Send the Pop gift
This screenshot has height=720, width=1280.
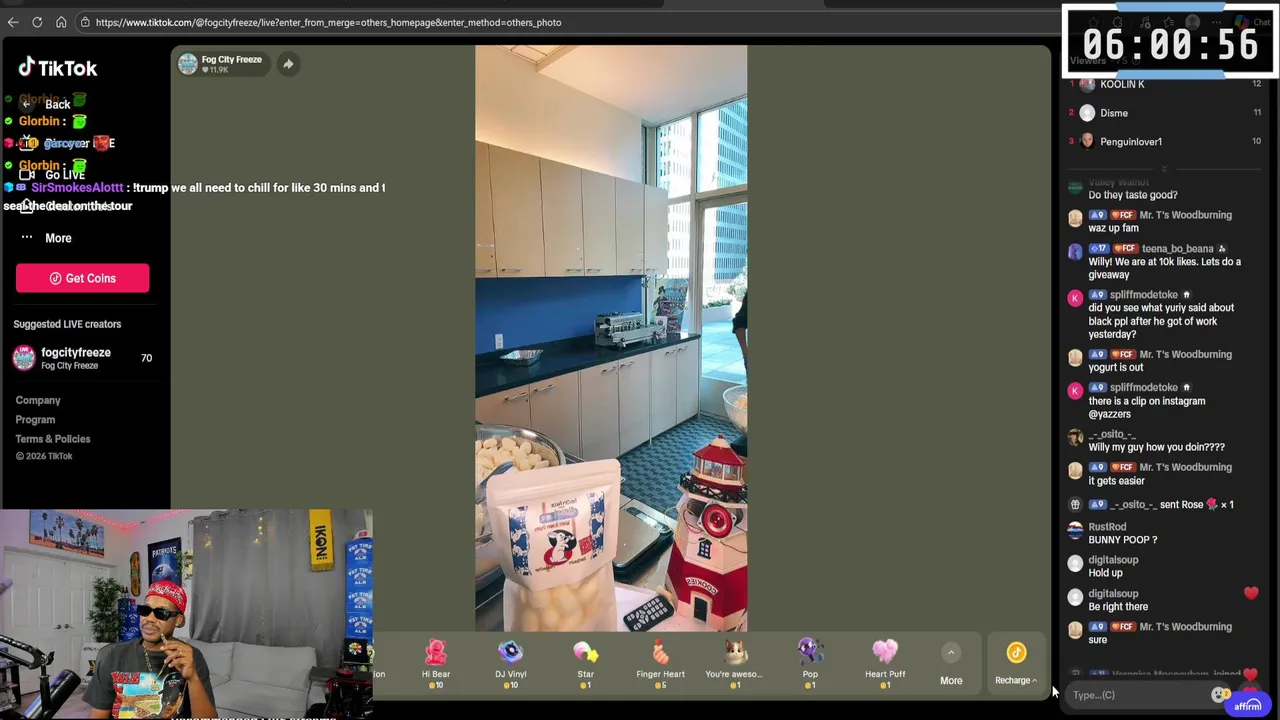coord(810,663)
